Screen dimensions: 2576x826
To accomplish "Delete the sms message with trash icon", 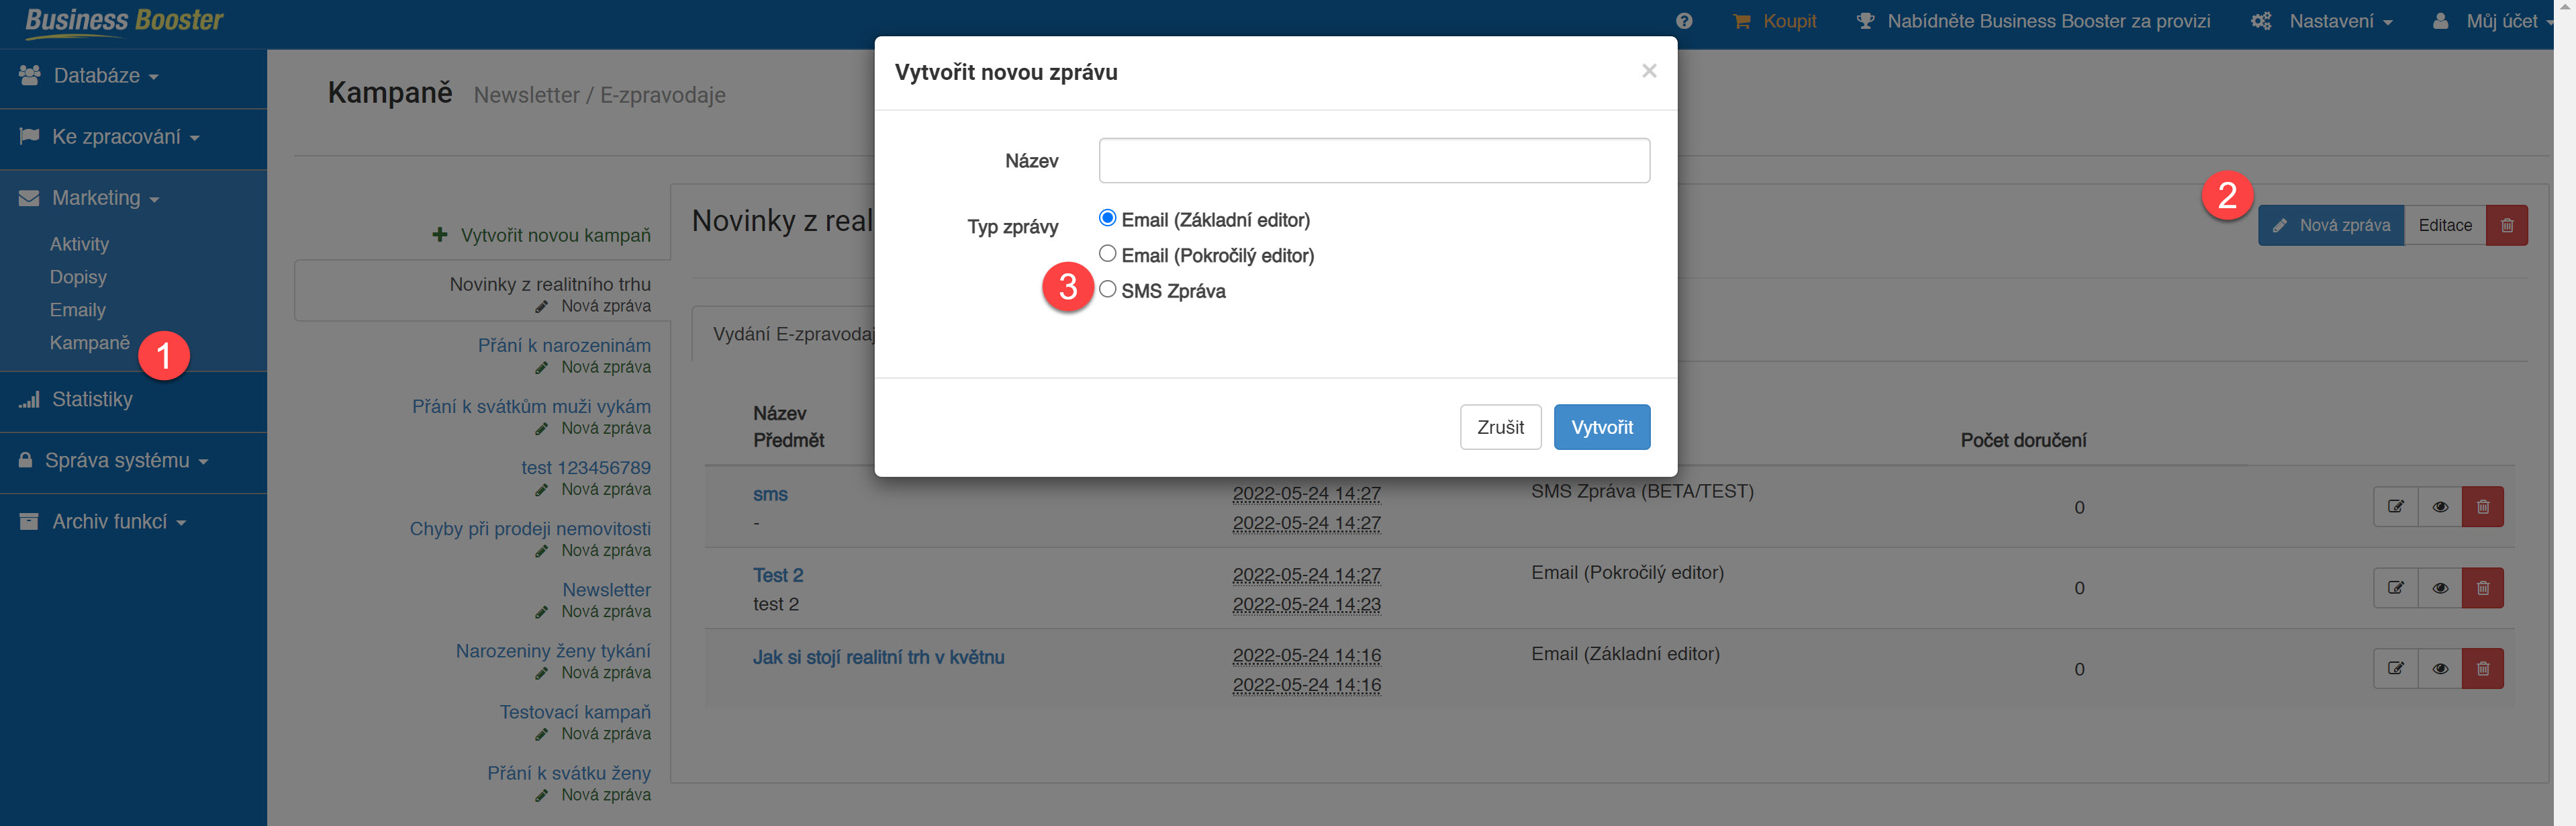I will click(2482, 507).
